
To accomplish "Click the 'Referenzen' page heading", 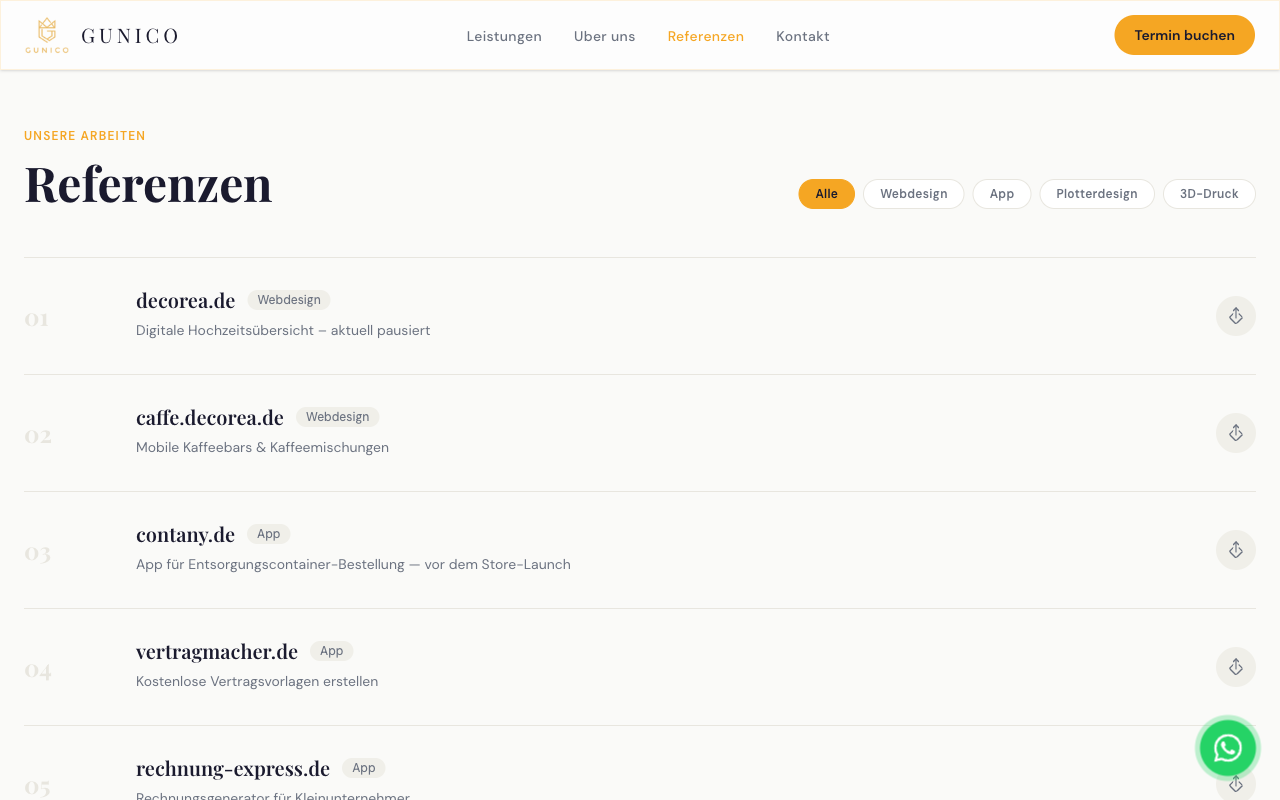I will [148, 184].
